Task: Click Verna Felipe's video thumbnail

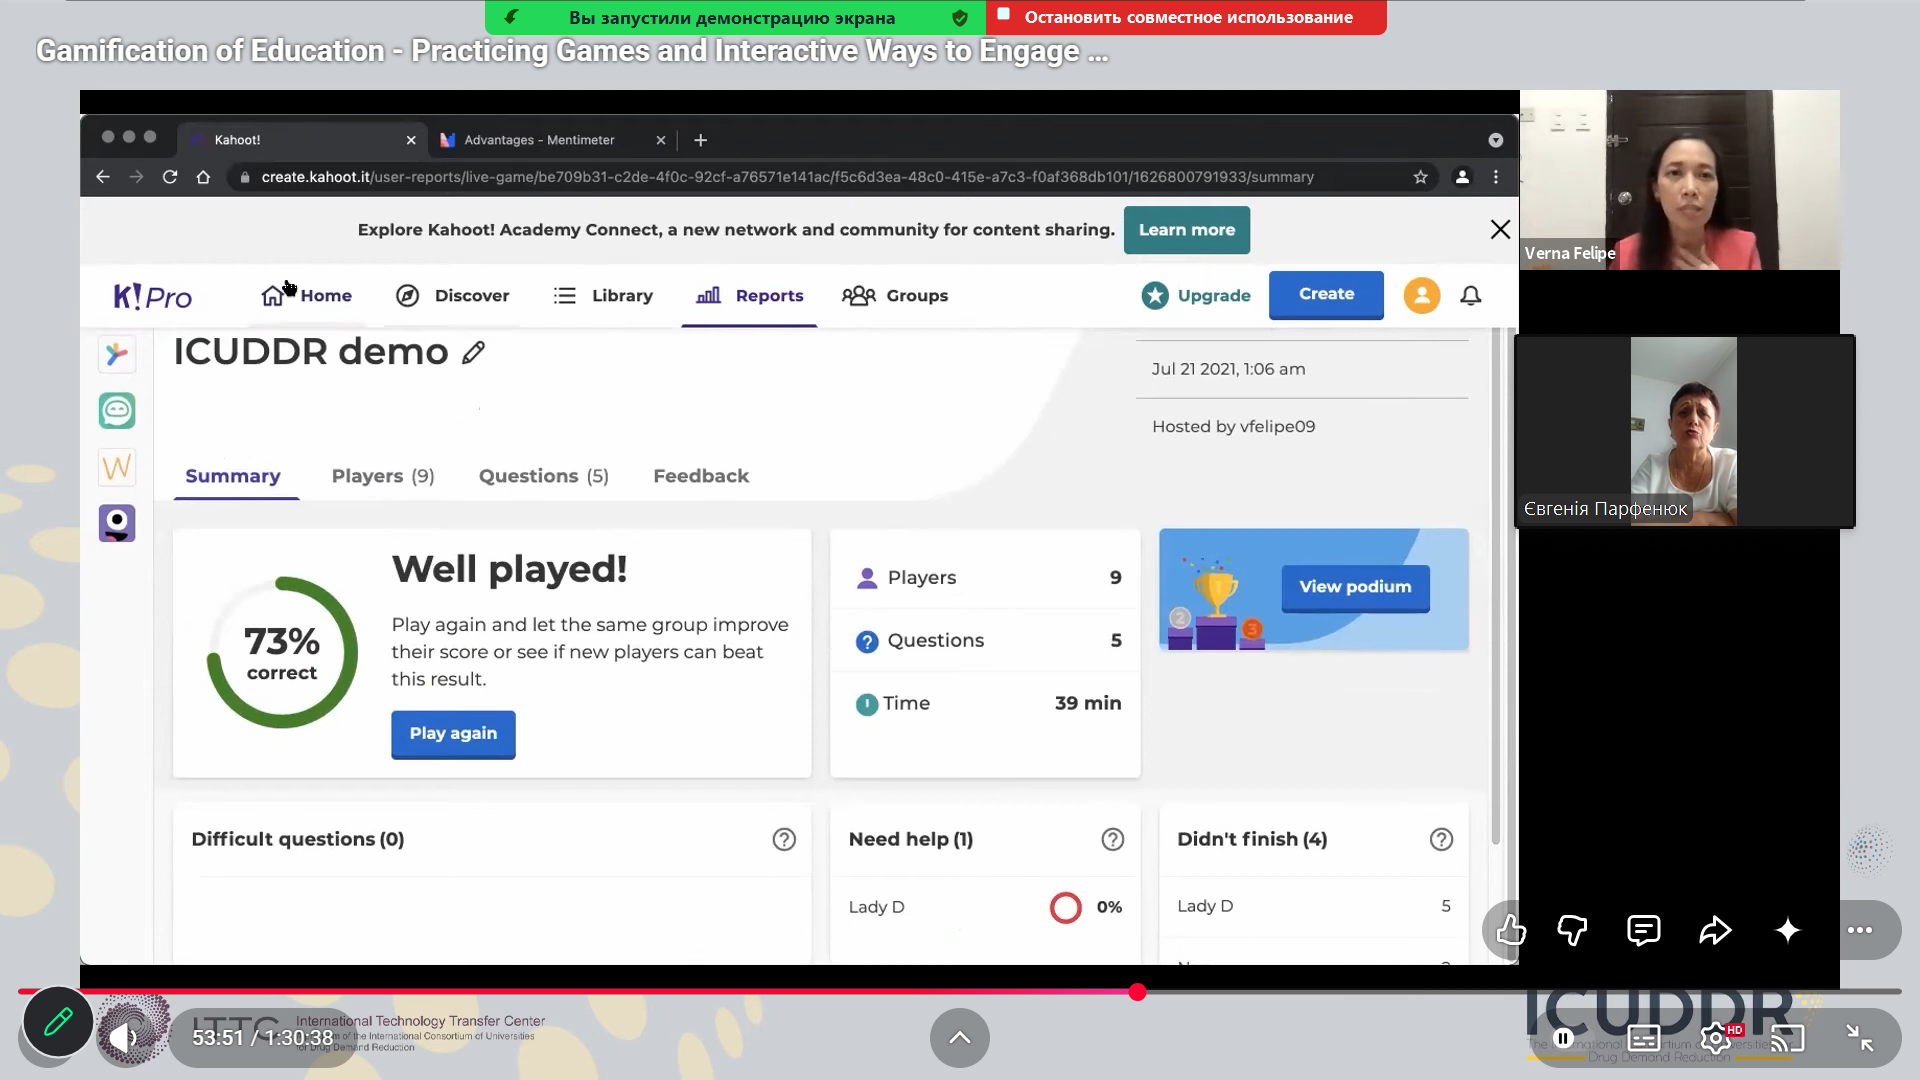Action: tap(1680, 180)
